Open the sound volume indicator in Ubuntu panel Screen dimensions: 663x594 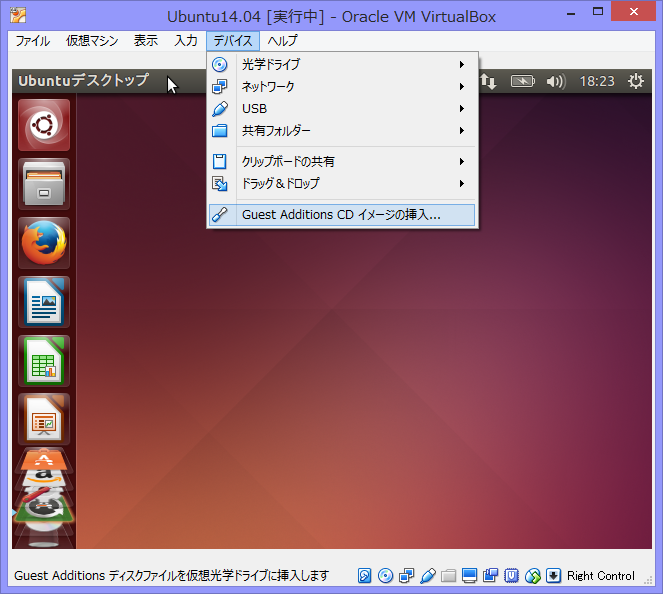click(x=556, y=81)
